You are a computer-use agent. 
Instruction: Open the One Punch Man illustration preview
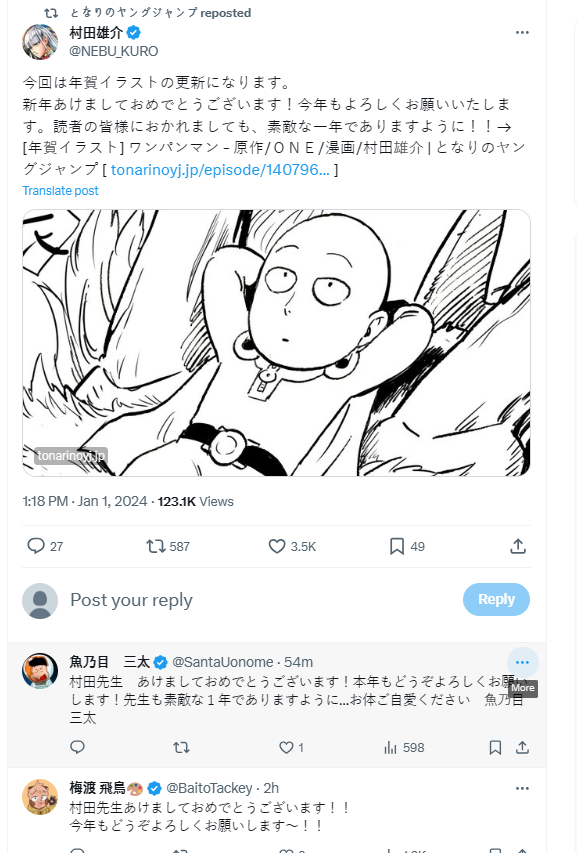[x=276, y=343]
